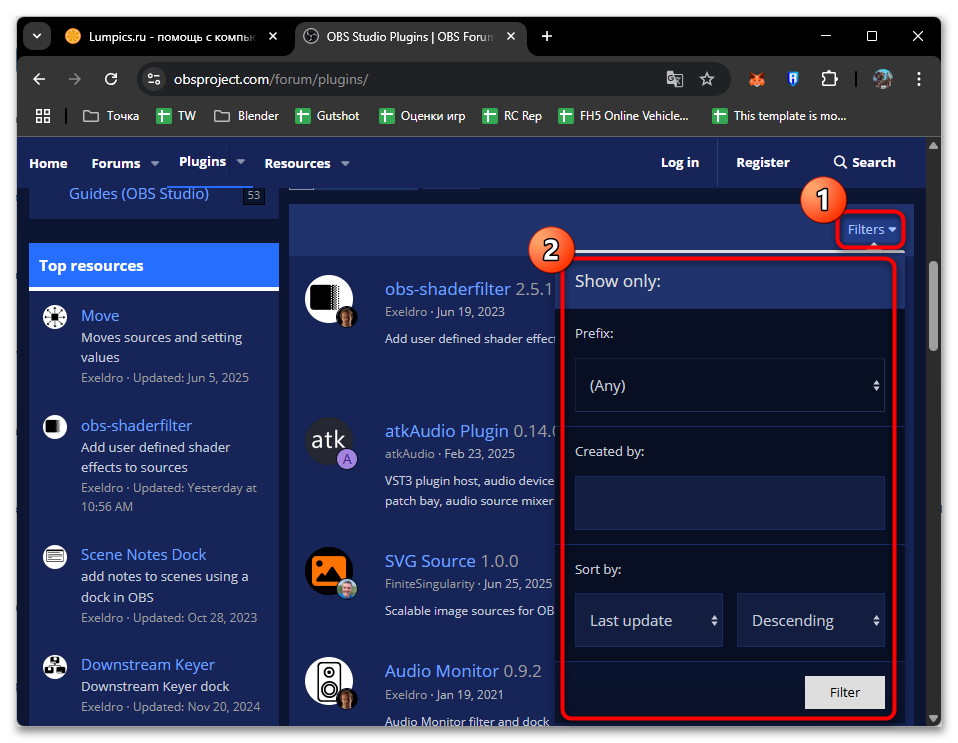Image resolution: width=958 pixels, height=743 pixels.
Task: Click the Scene Notes Dock sidebar icon
Action: click(54, 555)
